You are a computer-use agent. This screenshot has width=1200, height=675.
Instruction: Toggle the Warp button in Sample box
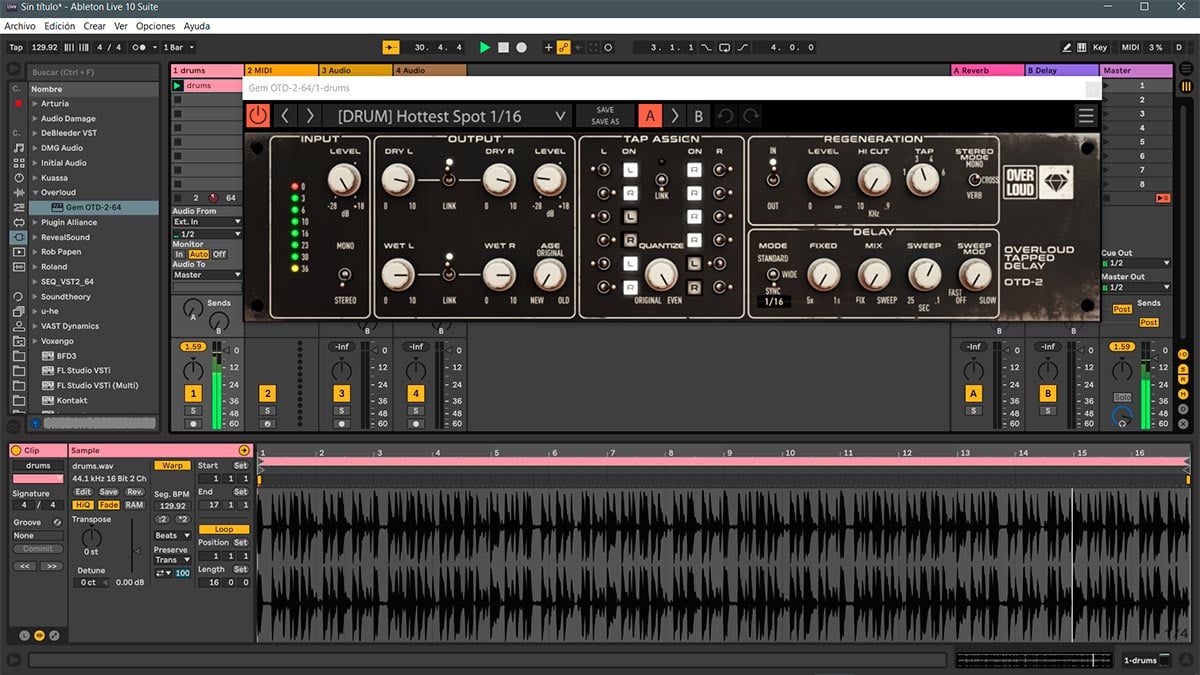(x=172, y=466)
